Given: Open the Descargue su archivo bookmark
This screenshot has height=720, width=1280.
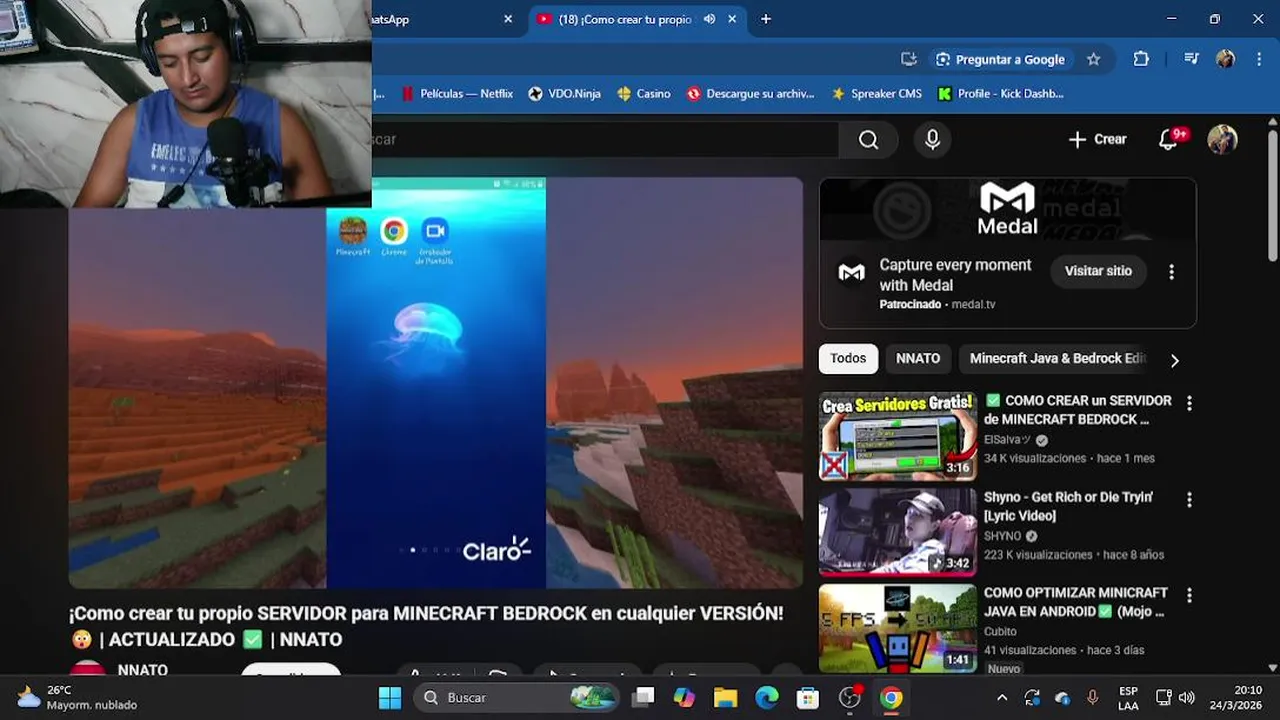Looking at the screenshot, I should pos(751,94).
